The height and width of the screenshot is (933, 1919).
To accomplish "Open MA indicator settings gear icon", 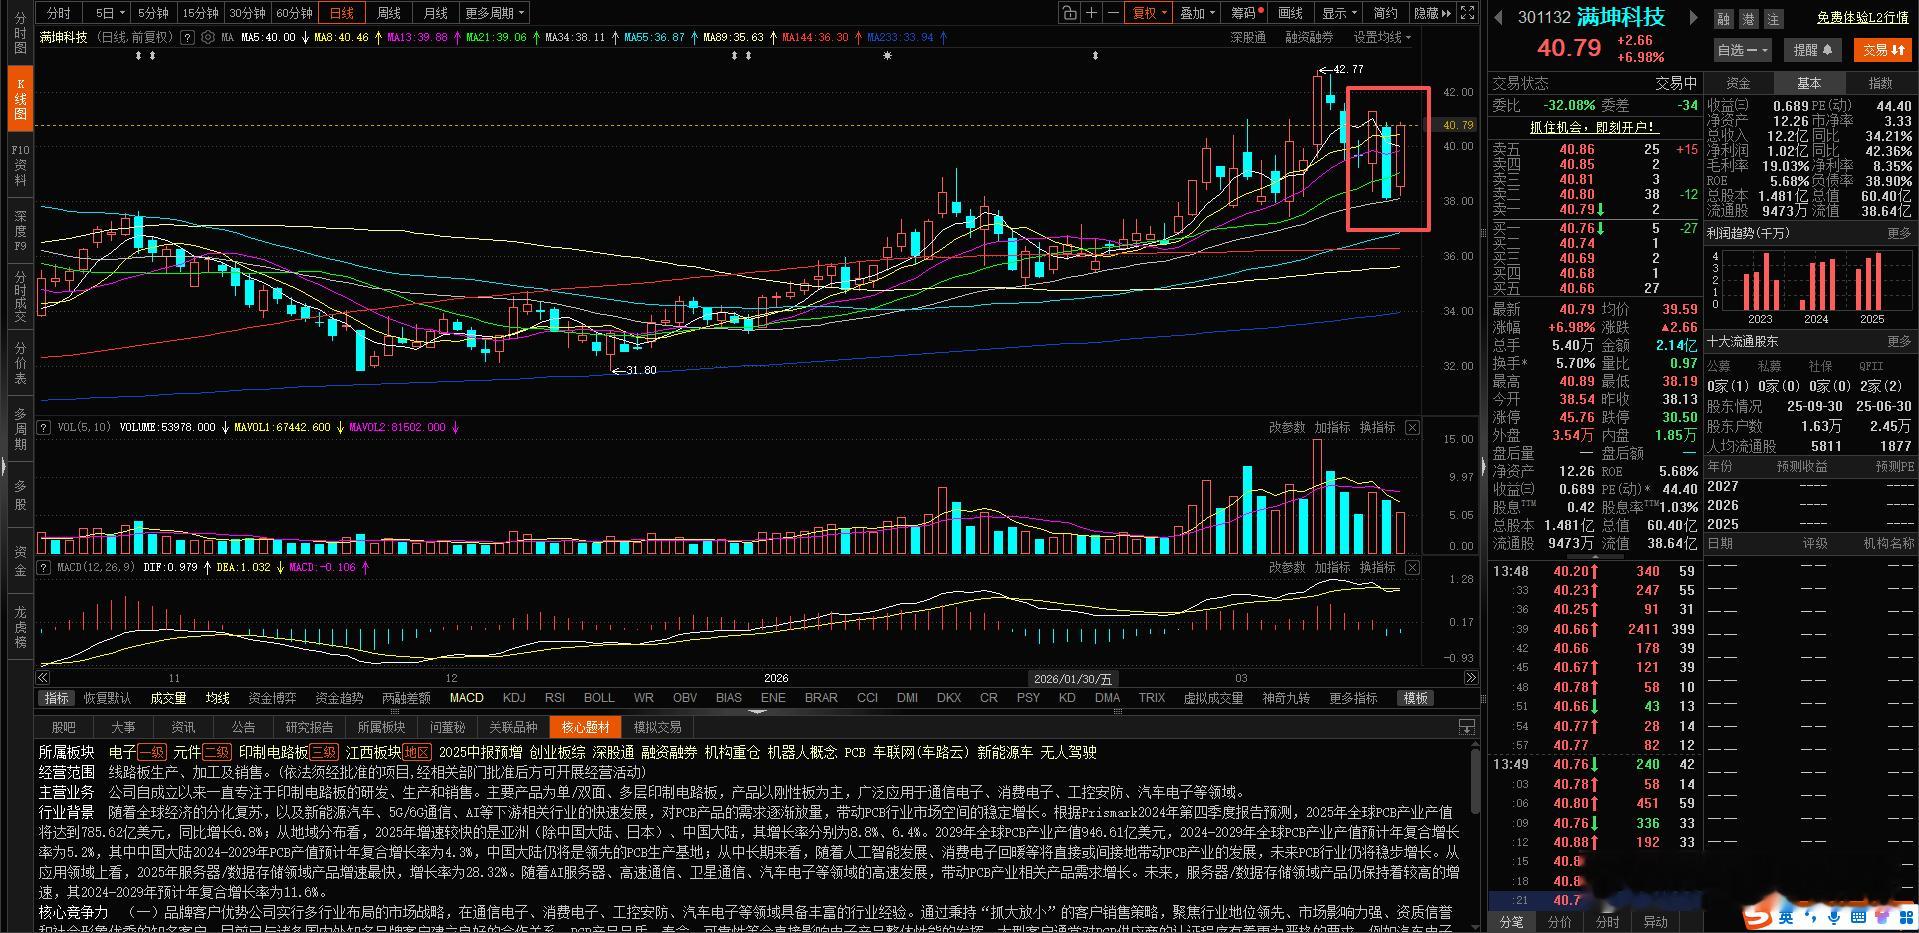I will pyautogui.click(x=208, y=37).
